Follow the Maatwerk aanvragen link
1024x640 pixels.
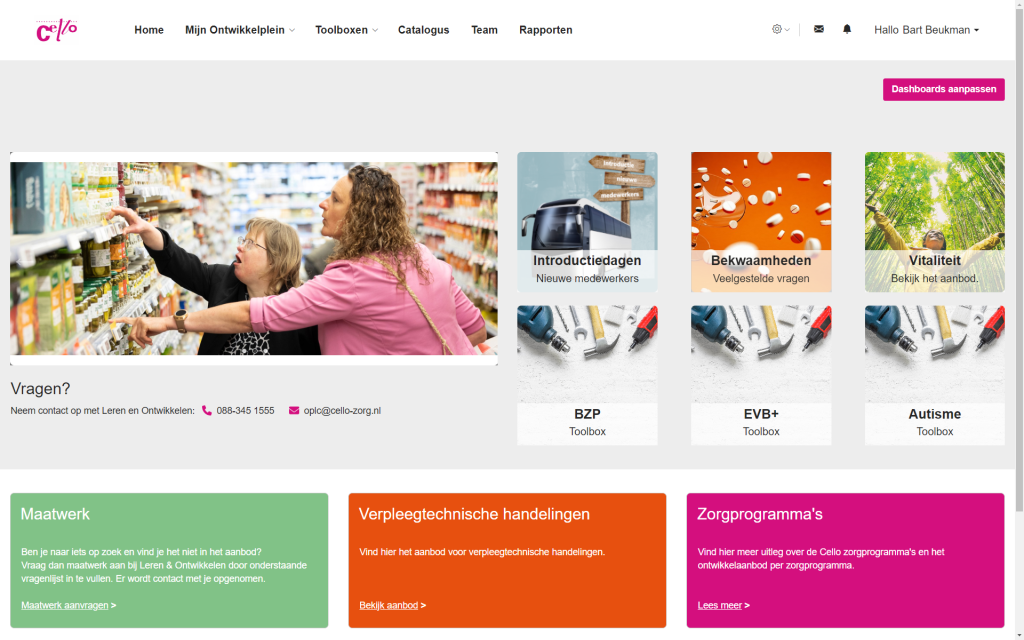click(x=65, y=605)
